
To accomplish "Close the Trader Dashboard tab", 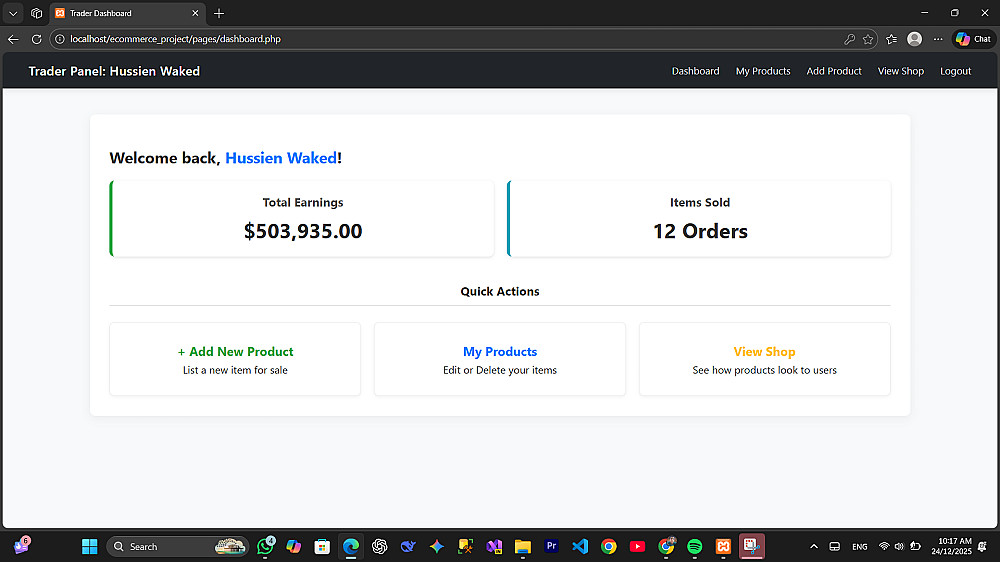I will [x=195, y=13].
